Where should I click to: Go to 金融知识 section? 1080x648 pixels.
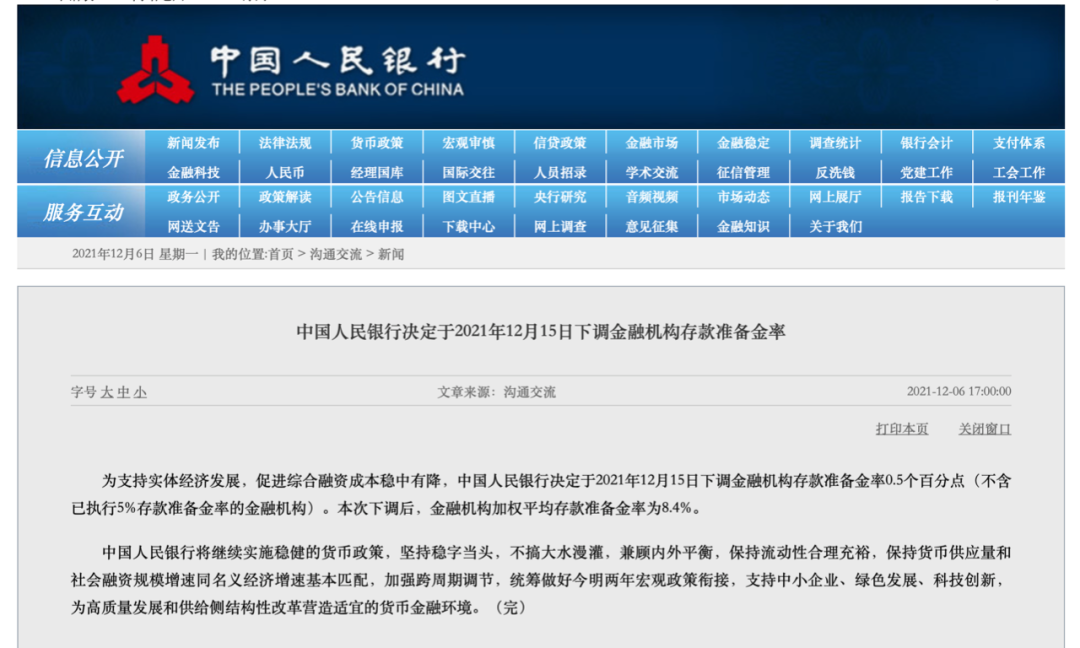(x=743, y=227)
